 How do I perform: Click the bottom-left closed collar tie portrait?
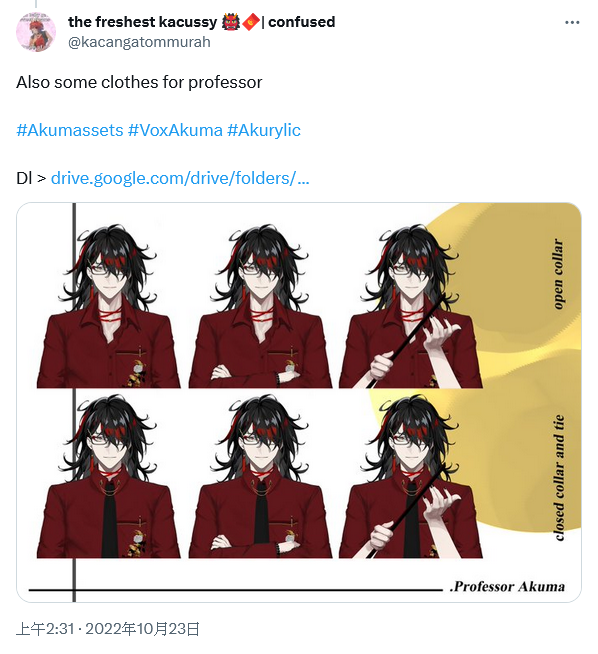coord(108,476)
